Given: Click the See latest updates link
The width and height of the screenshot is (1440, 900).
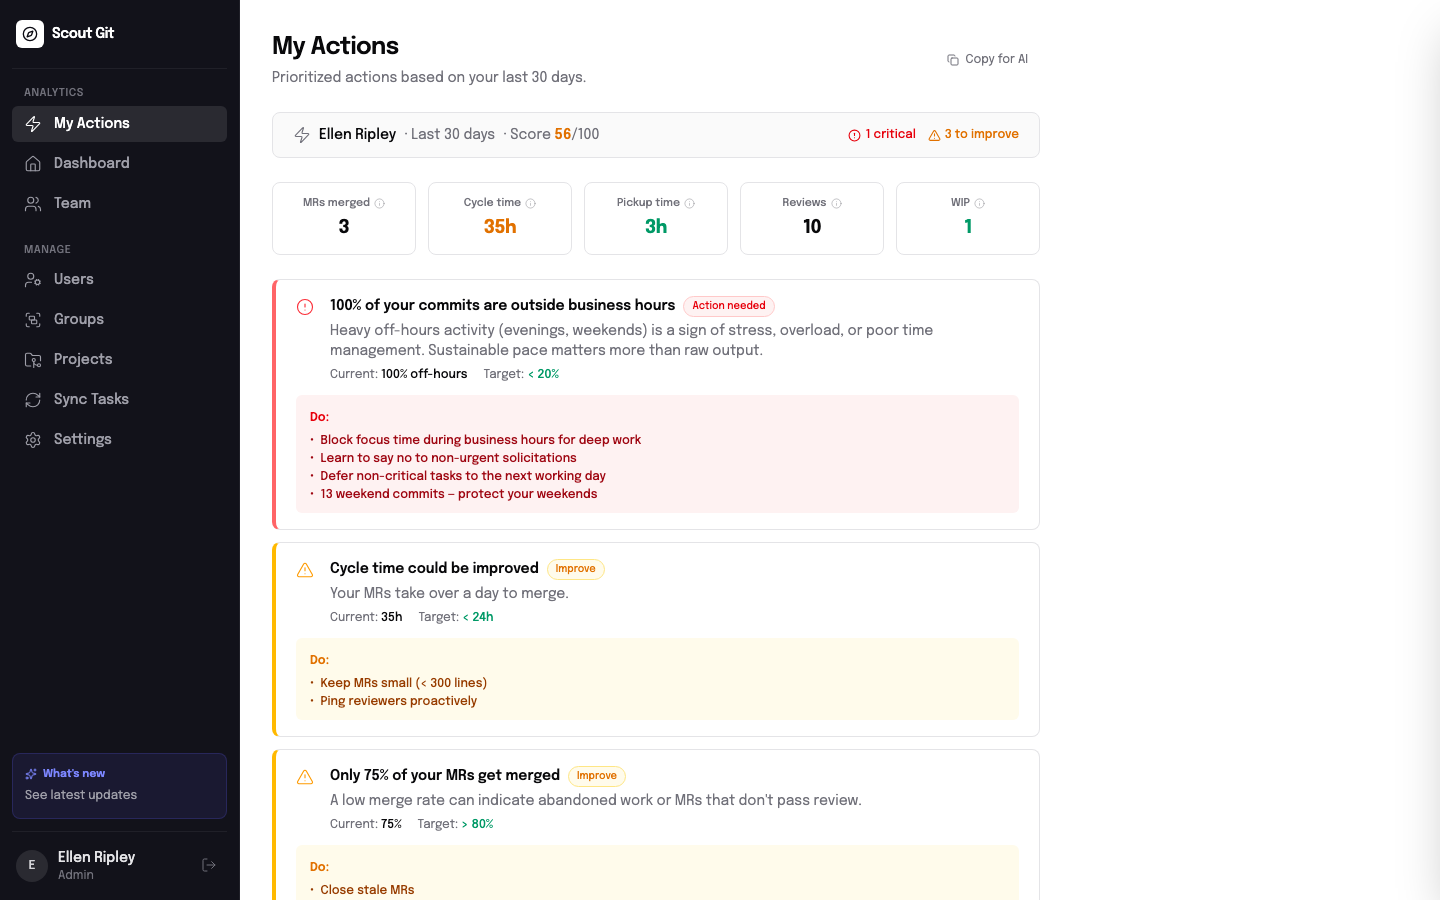Looking at the screenshot, I should pos(81,794).
